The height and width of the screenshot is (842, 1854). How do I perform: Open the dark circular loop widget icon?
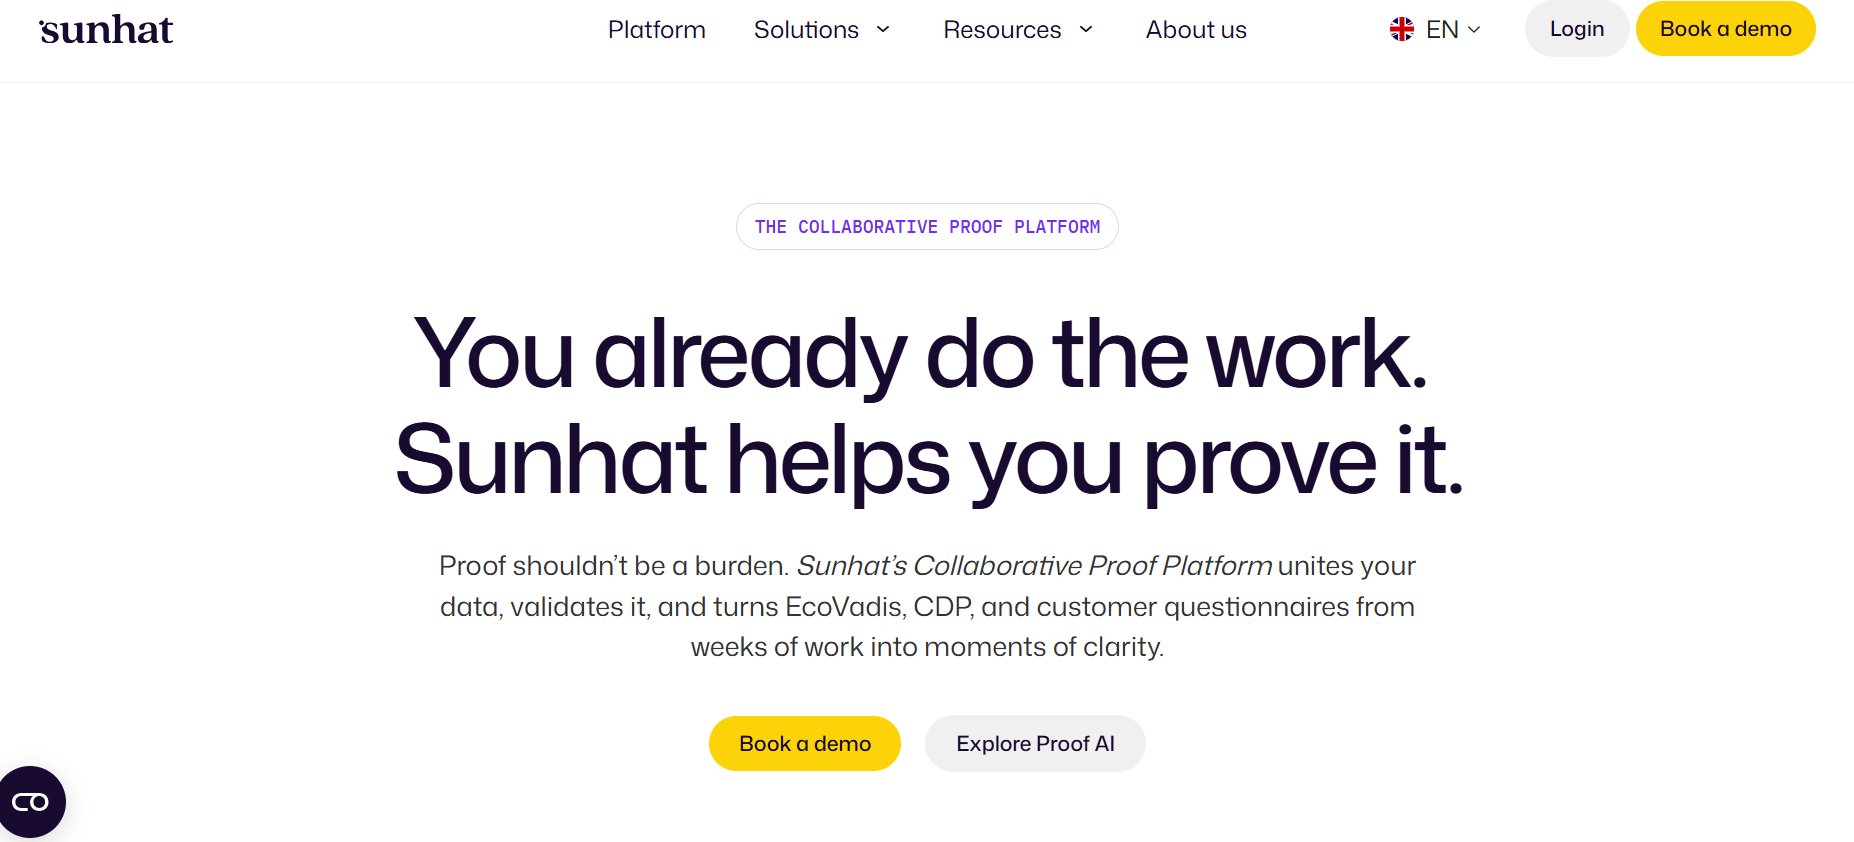pyautogui.click(x=31, y=802)
